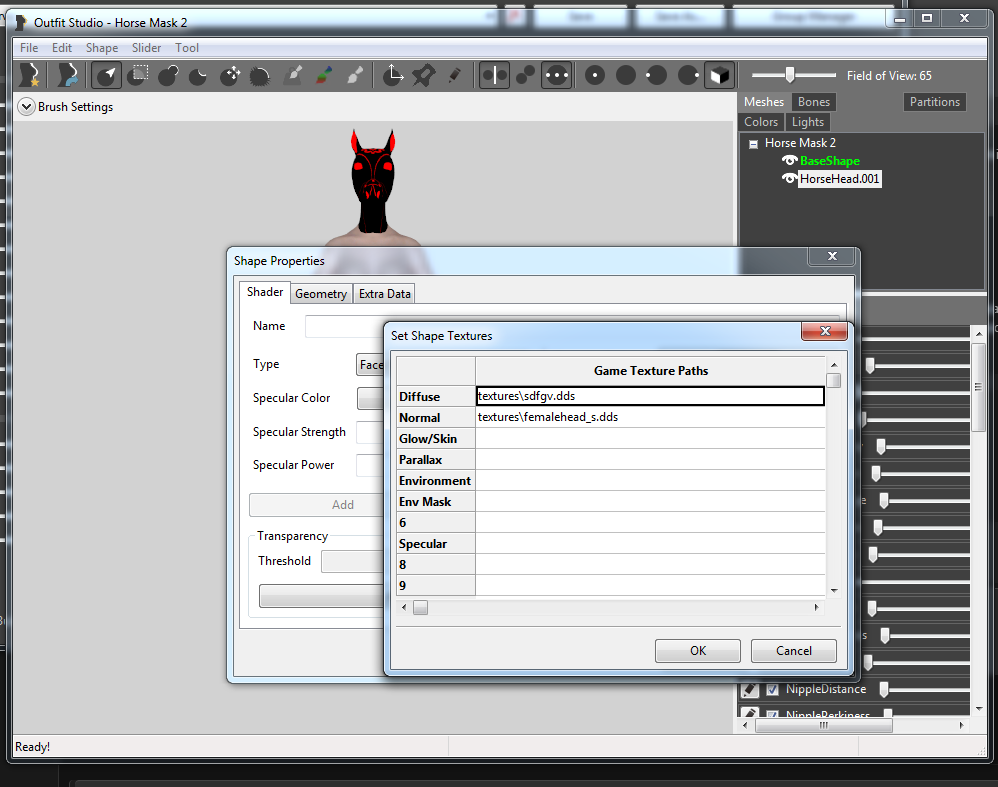Click Normal path textures\femalehead_s.dds cell
The width and height of the screenshot is (998, 787).
650,417
